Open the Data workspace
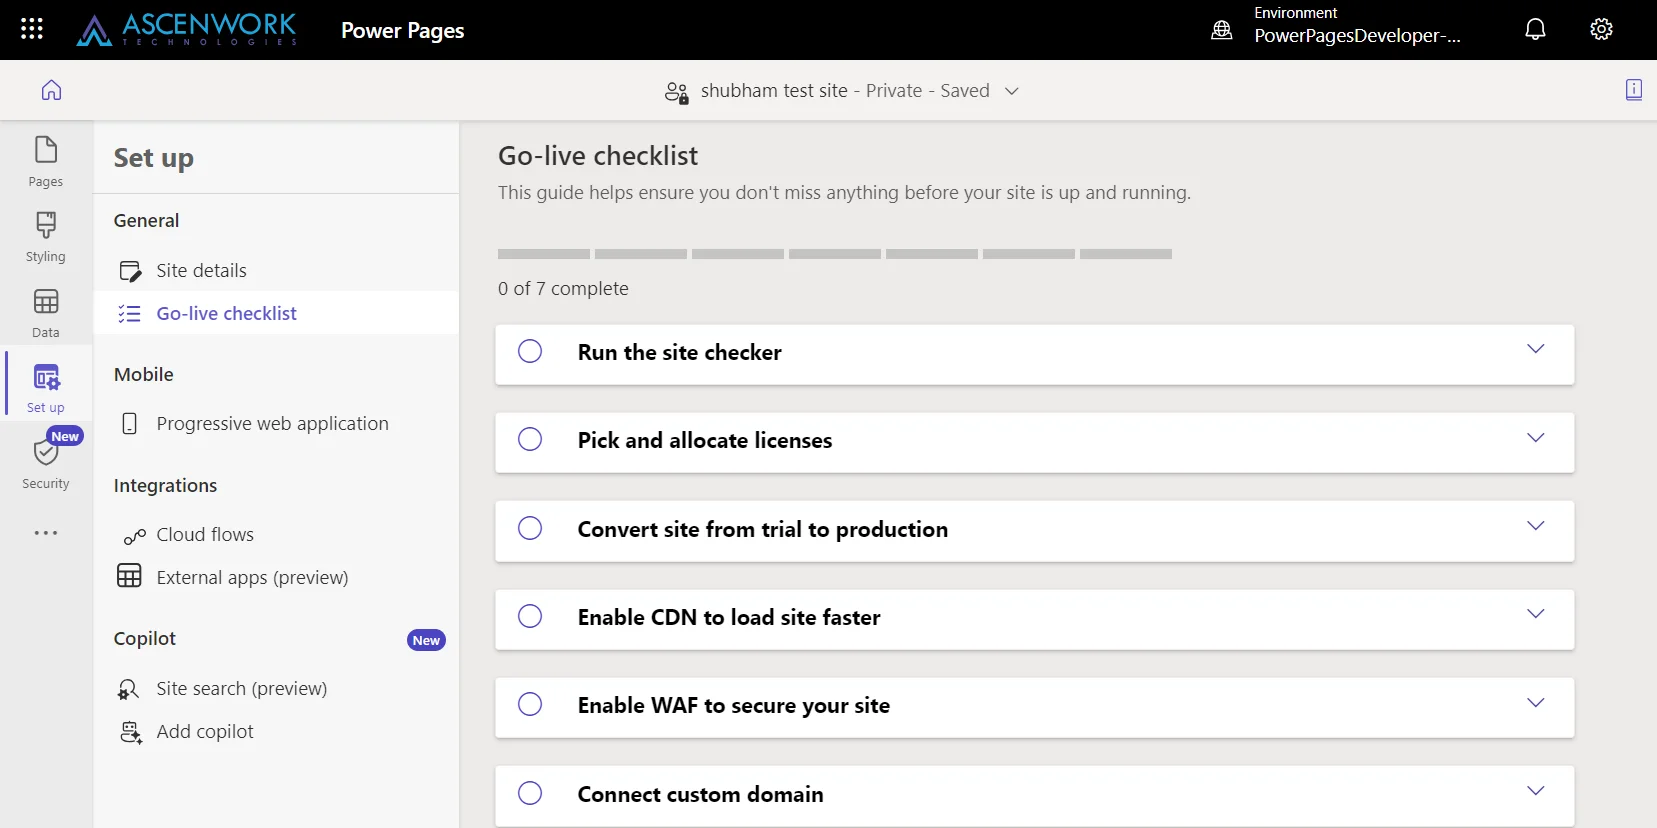 pos(46,313)
